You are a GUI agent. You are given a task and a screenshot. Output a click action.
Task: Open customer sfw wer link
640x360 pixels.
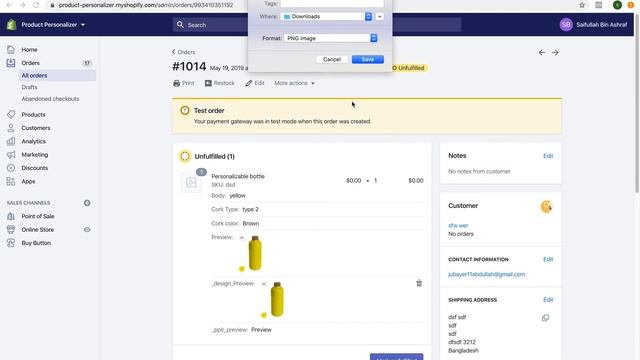tap(458, 225)
